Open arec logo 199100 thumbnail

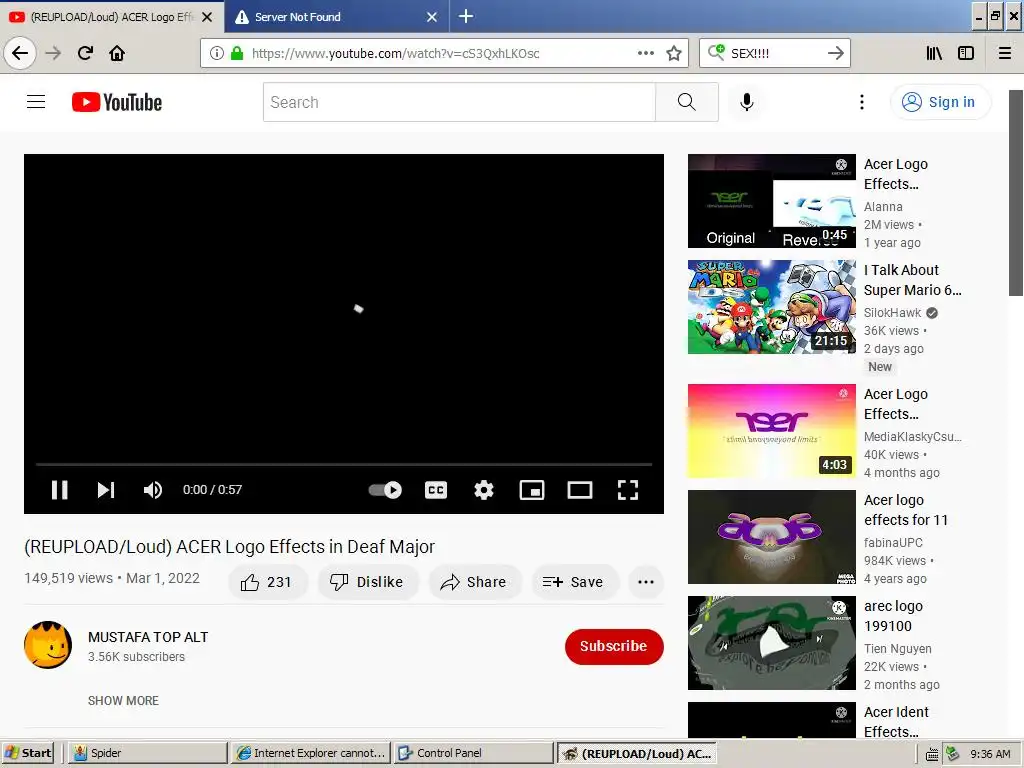[x=772, y=643]
